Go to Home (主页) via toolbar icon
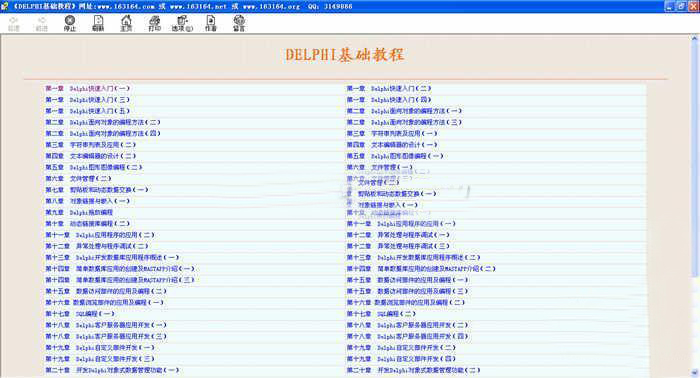The image size is (700, 378). click(x=126, y=23)
